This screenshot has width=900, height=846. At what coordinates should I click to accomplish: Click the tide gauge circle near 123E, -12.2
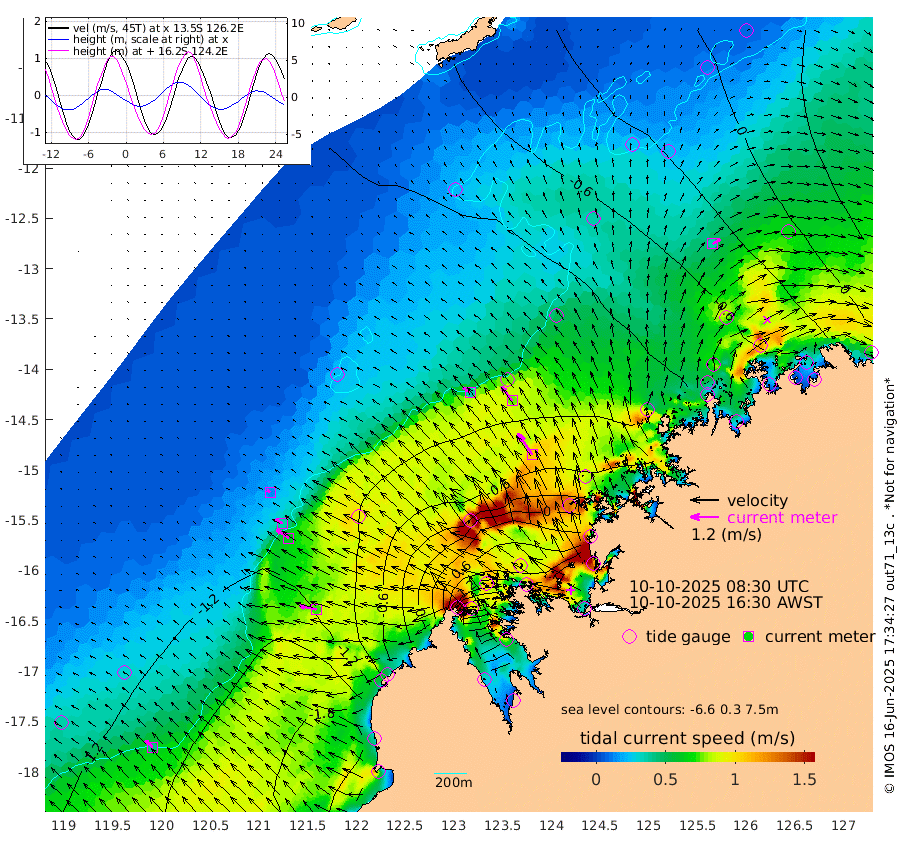tap(456, 189)
